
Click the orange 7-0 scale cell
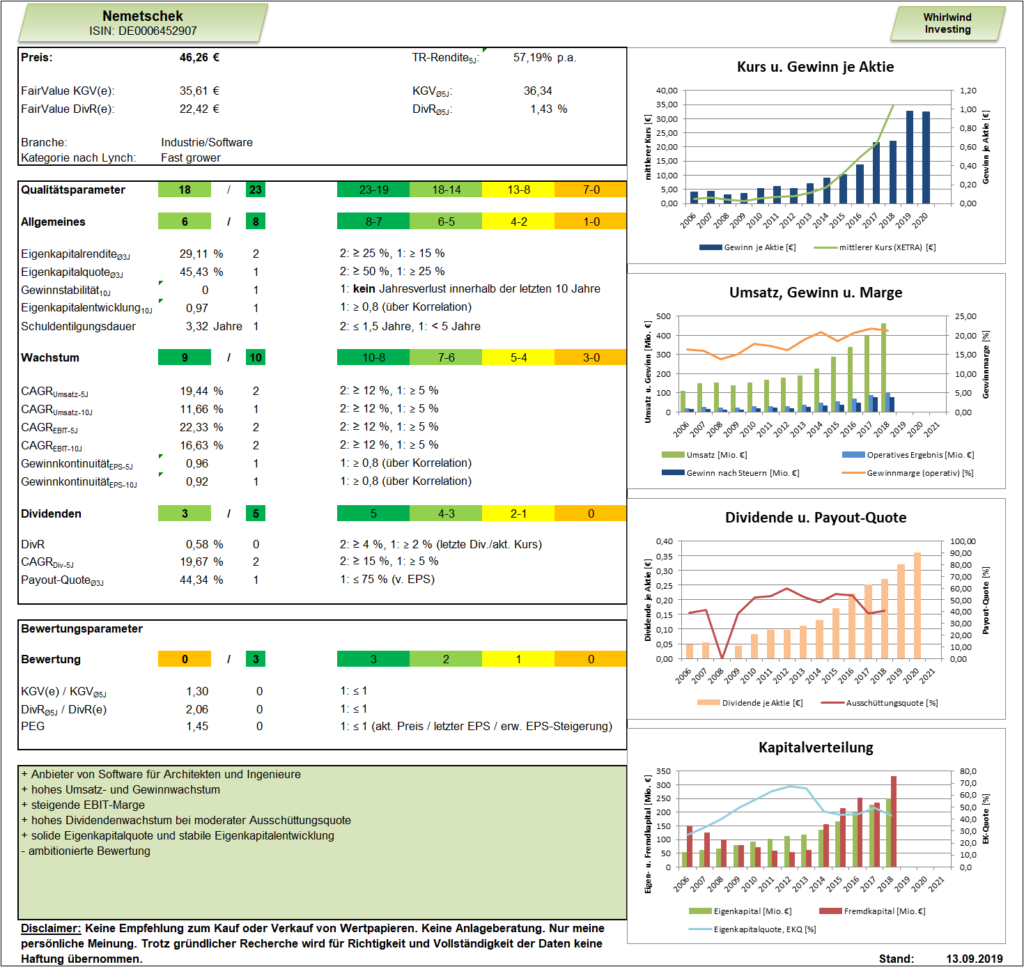[x=590, y=190]
